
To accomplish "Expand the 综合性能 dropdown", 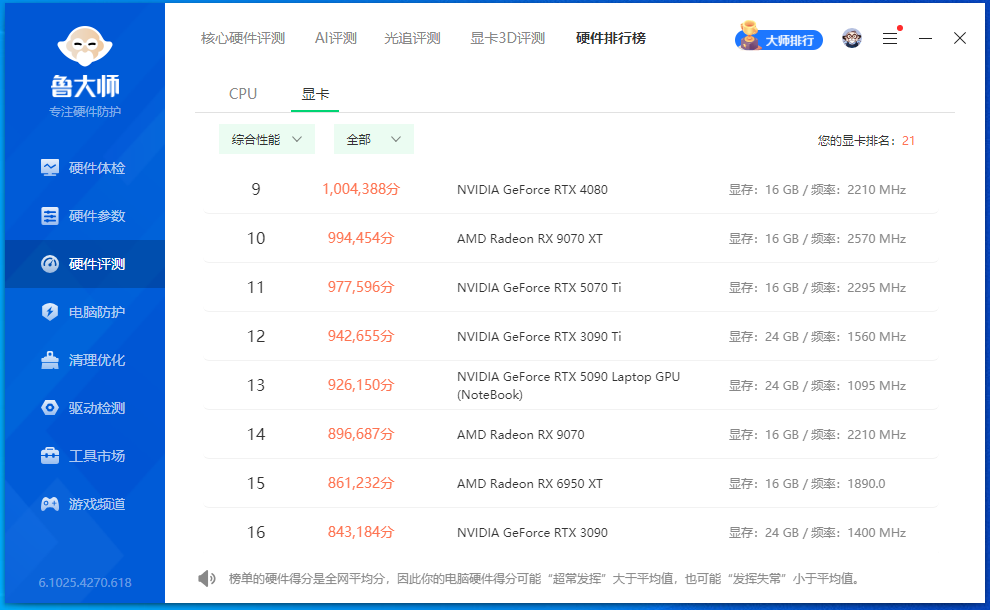I will point(266,140).
